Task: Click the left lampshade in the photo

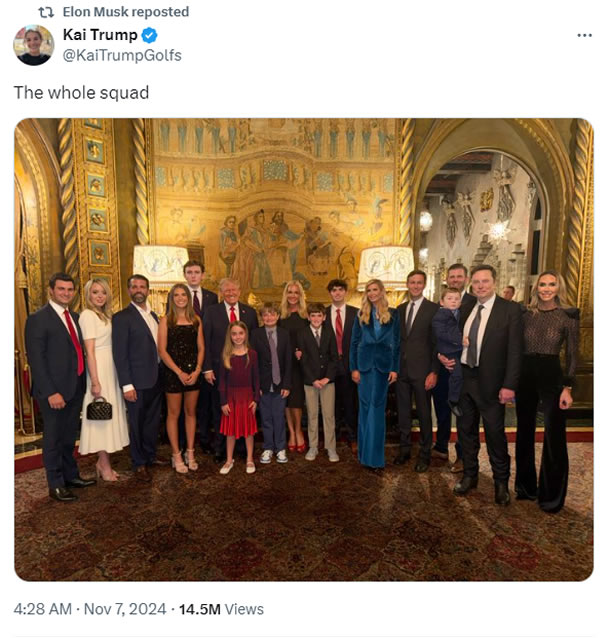Action: tap(160, 266)
